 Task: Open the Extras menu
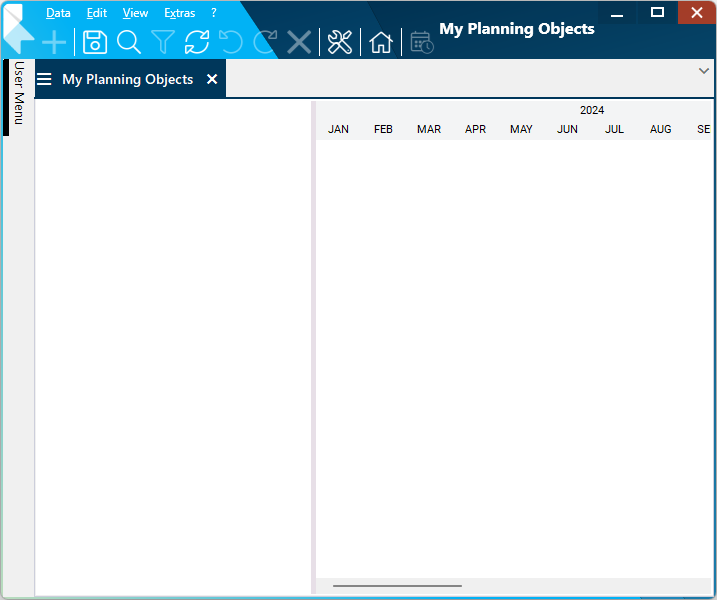point(179,13)
